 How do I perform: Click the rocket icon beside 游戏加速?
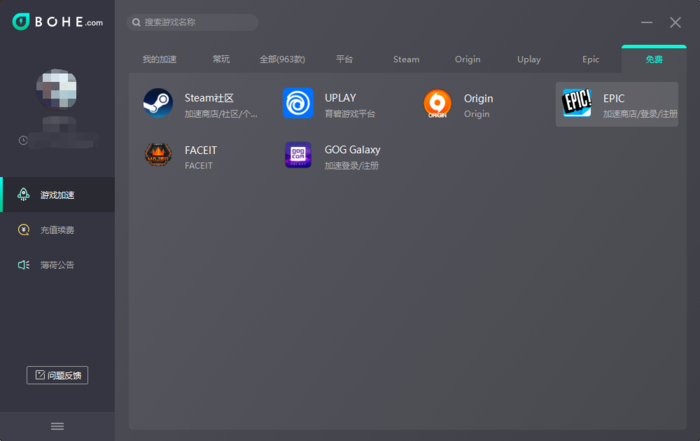click(23, 195)
